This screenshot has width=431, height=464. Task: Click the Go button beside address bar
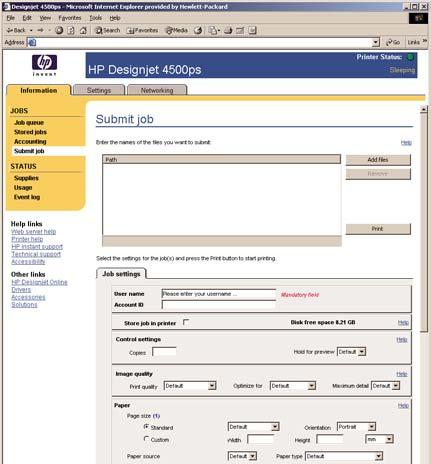tap(393, 42)
